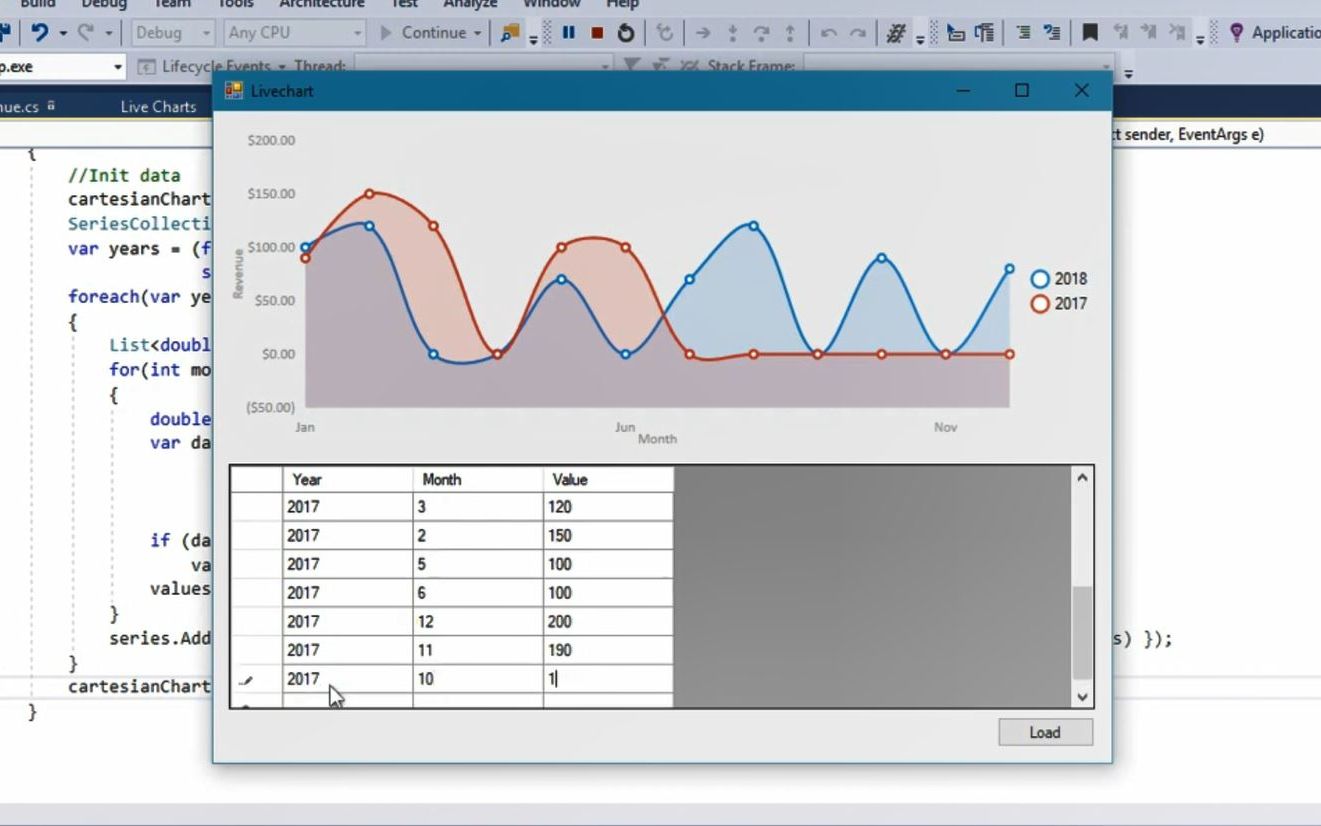Select the Value cell containing 200
The width and height of the screenshot is (1321, 826).
[x=608, y=621]
